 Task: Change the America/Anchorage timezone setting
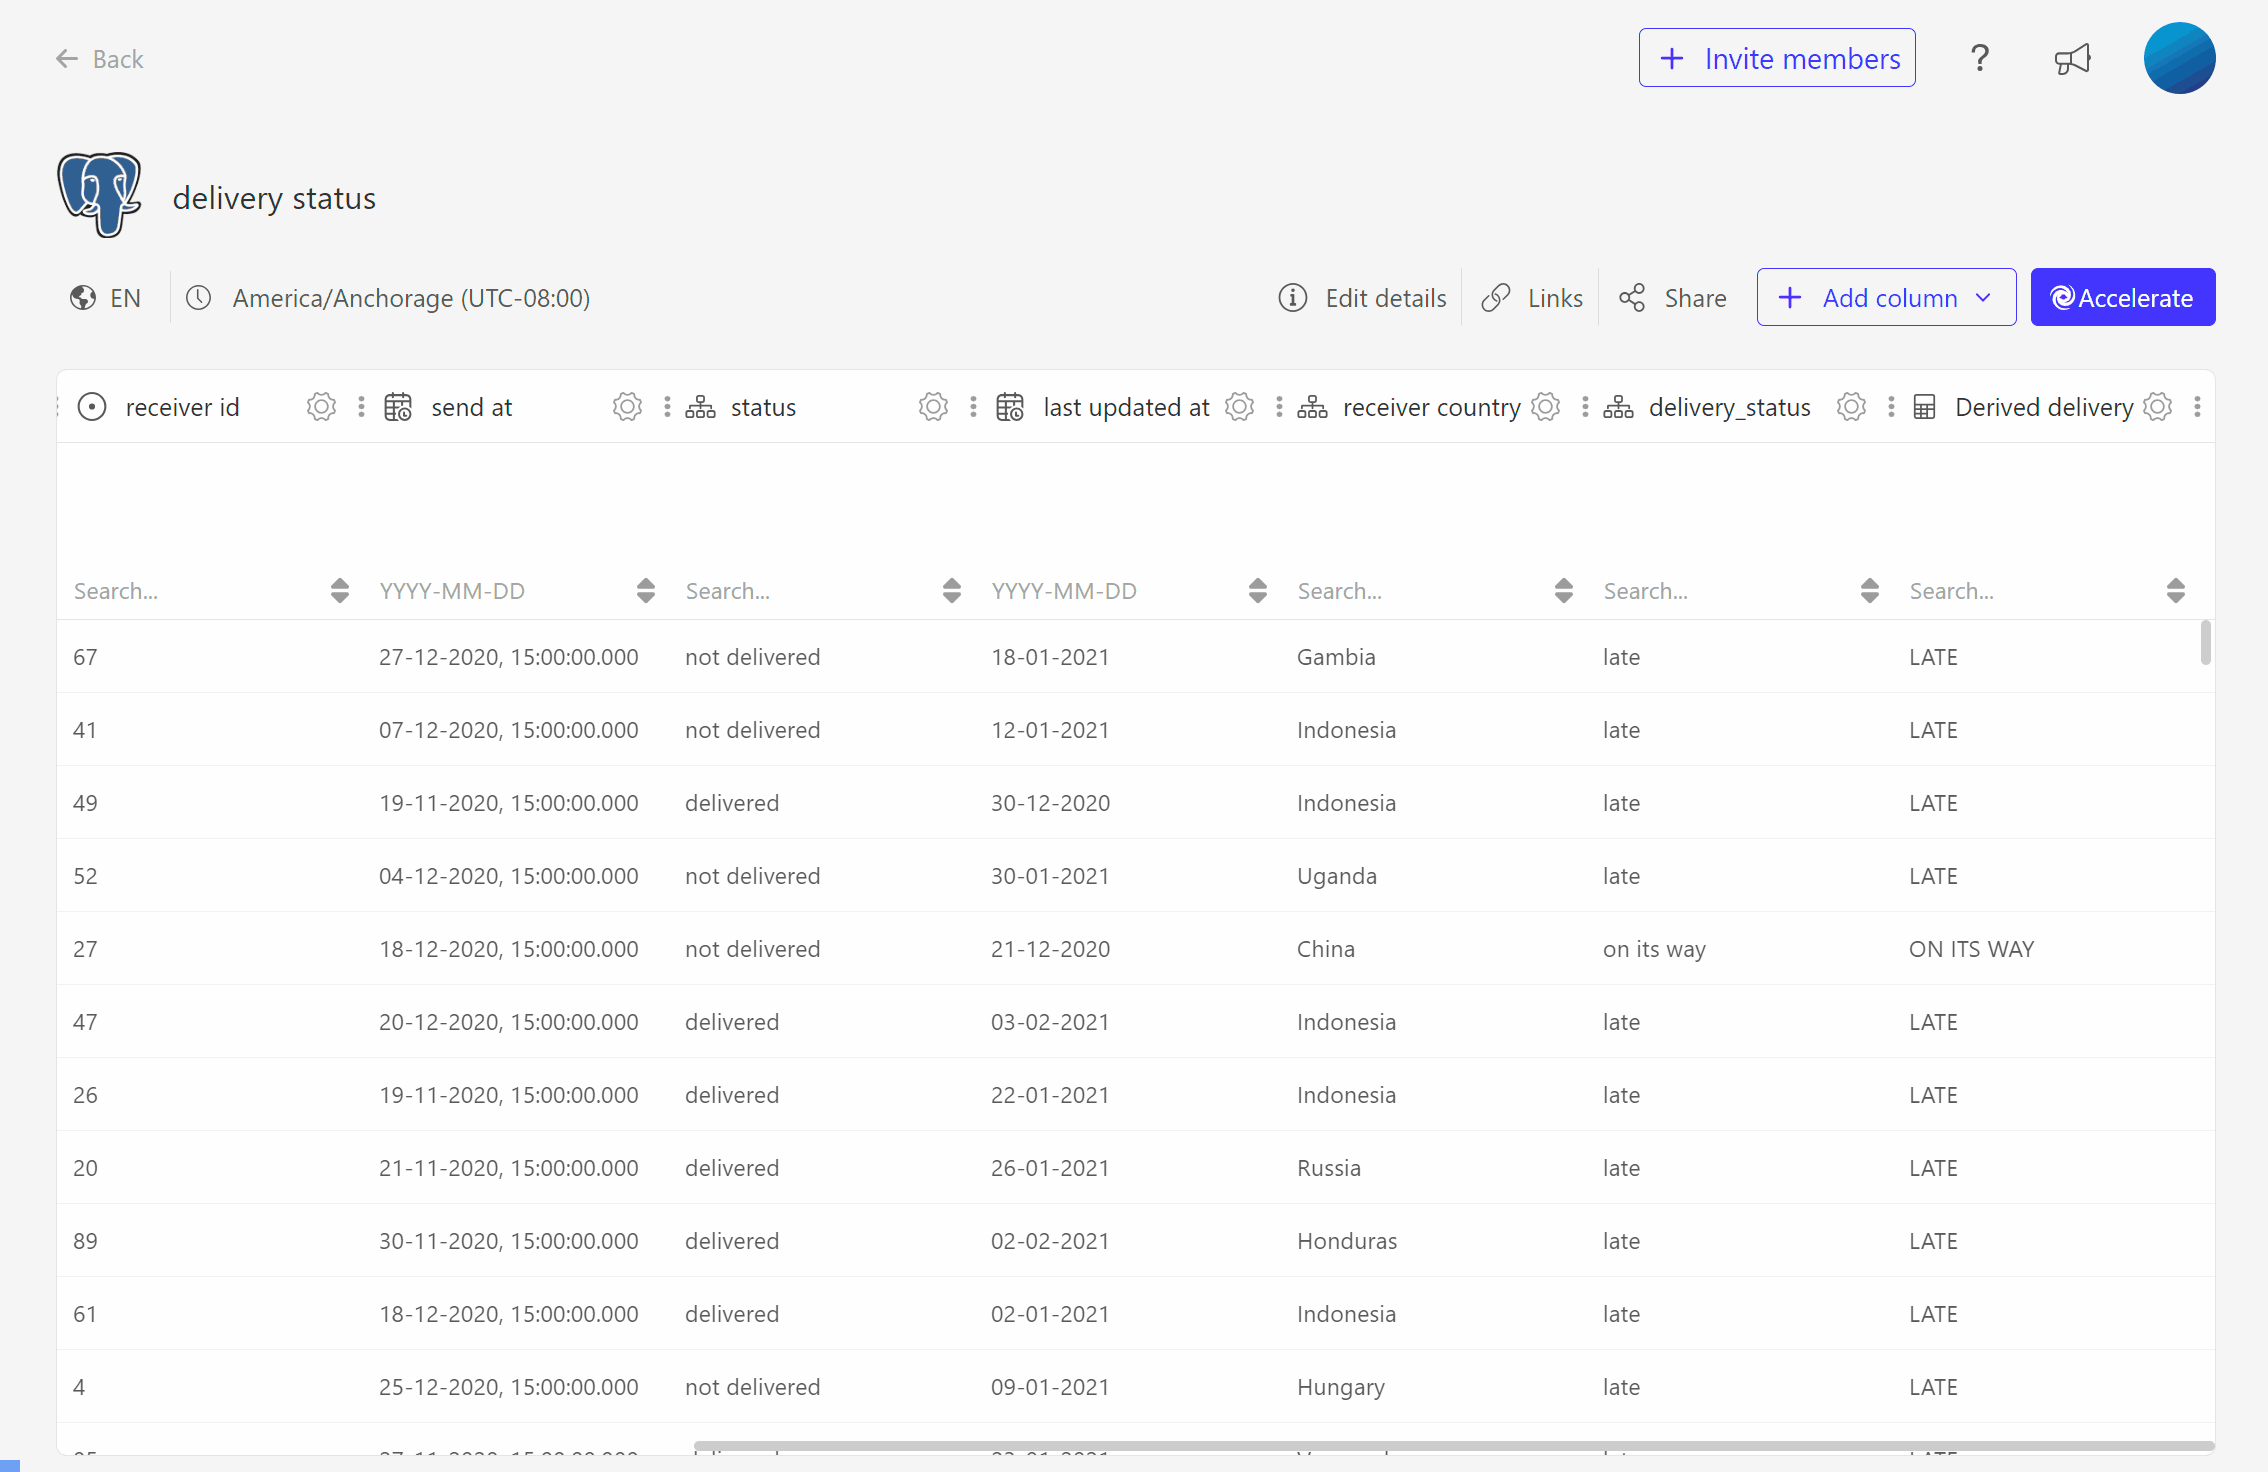coord(389,298)
